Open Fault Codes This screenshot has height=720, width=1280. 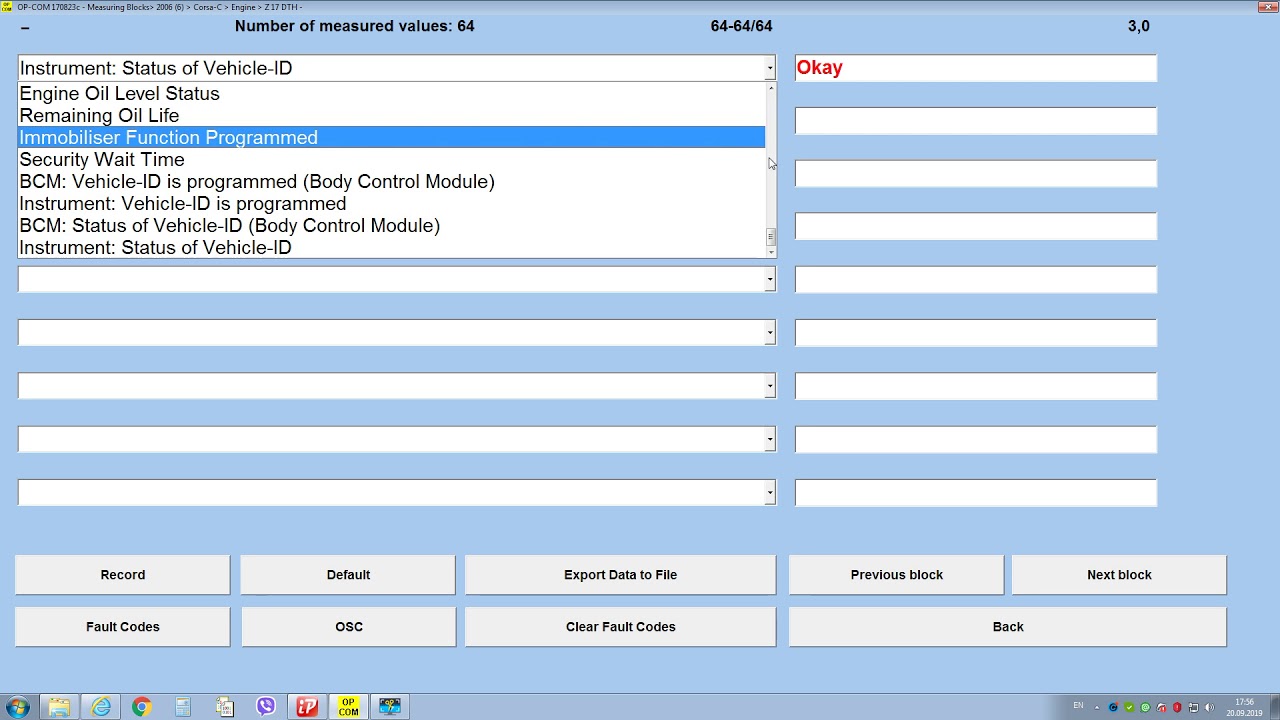point(123,627)
